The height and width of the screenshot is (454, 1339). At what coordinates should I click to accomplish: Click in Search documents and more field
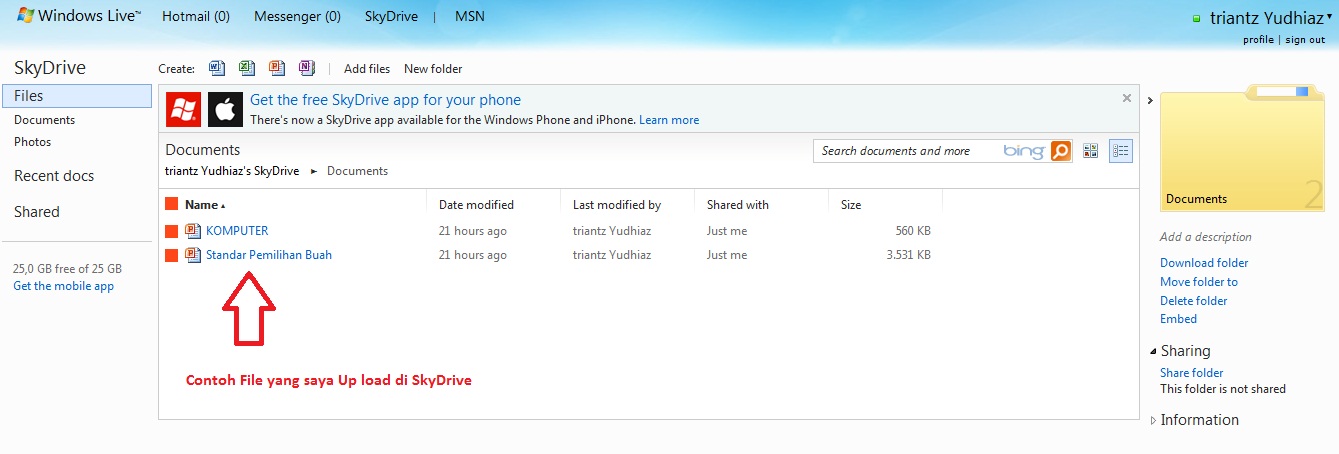pyautogui.click(x=908, y=151)
